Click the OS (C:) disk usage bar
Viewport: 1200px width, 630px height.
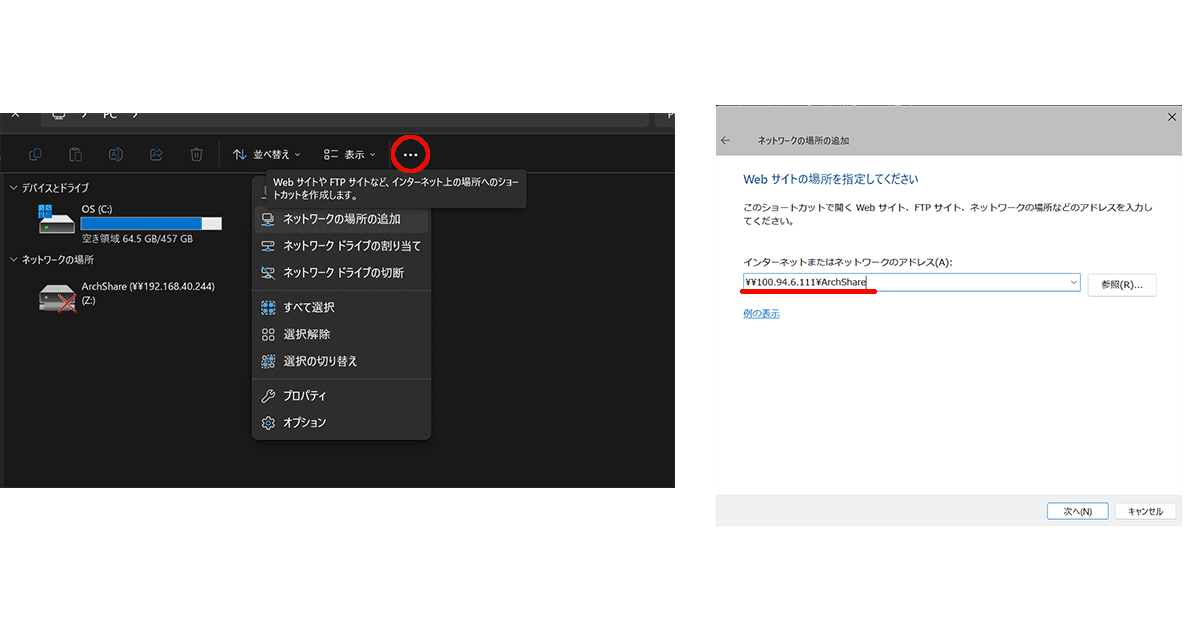tap(150, 223)
